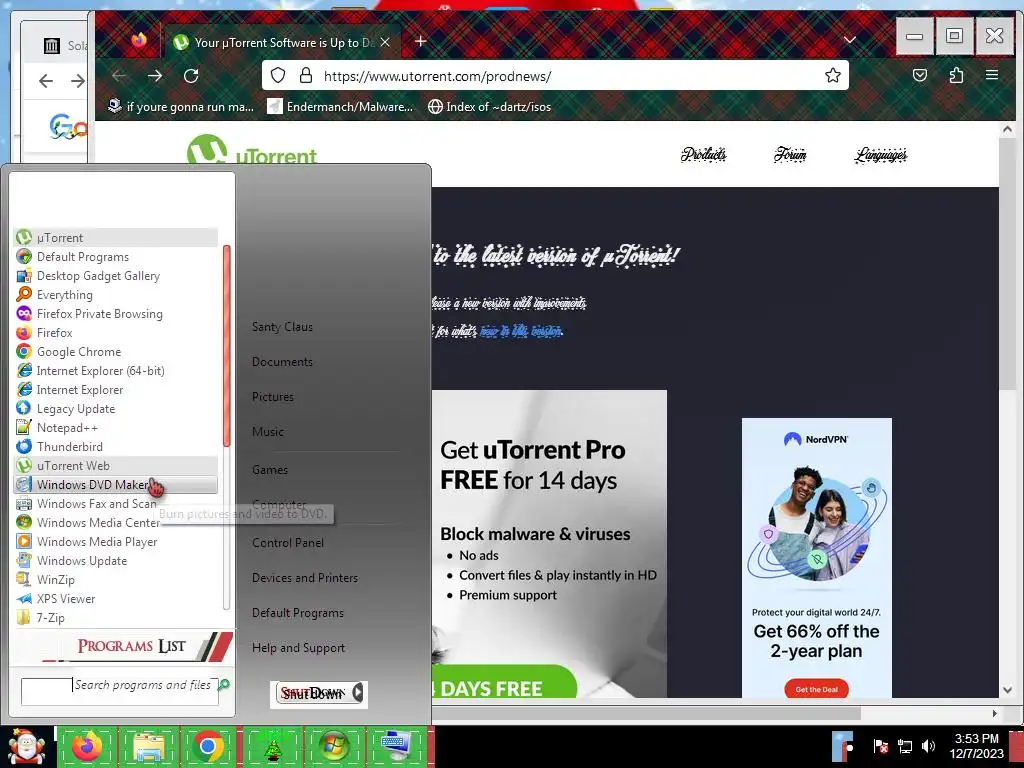Select the Your µTorrent Software tab
Screen dimensions: 1024x768
282,42
